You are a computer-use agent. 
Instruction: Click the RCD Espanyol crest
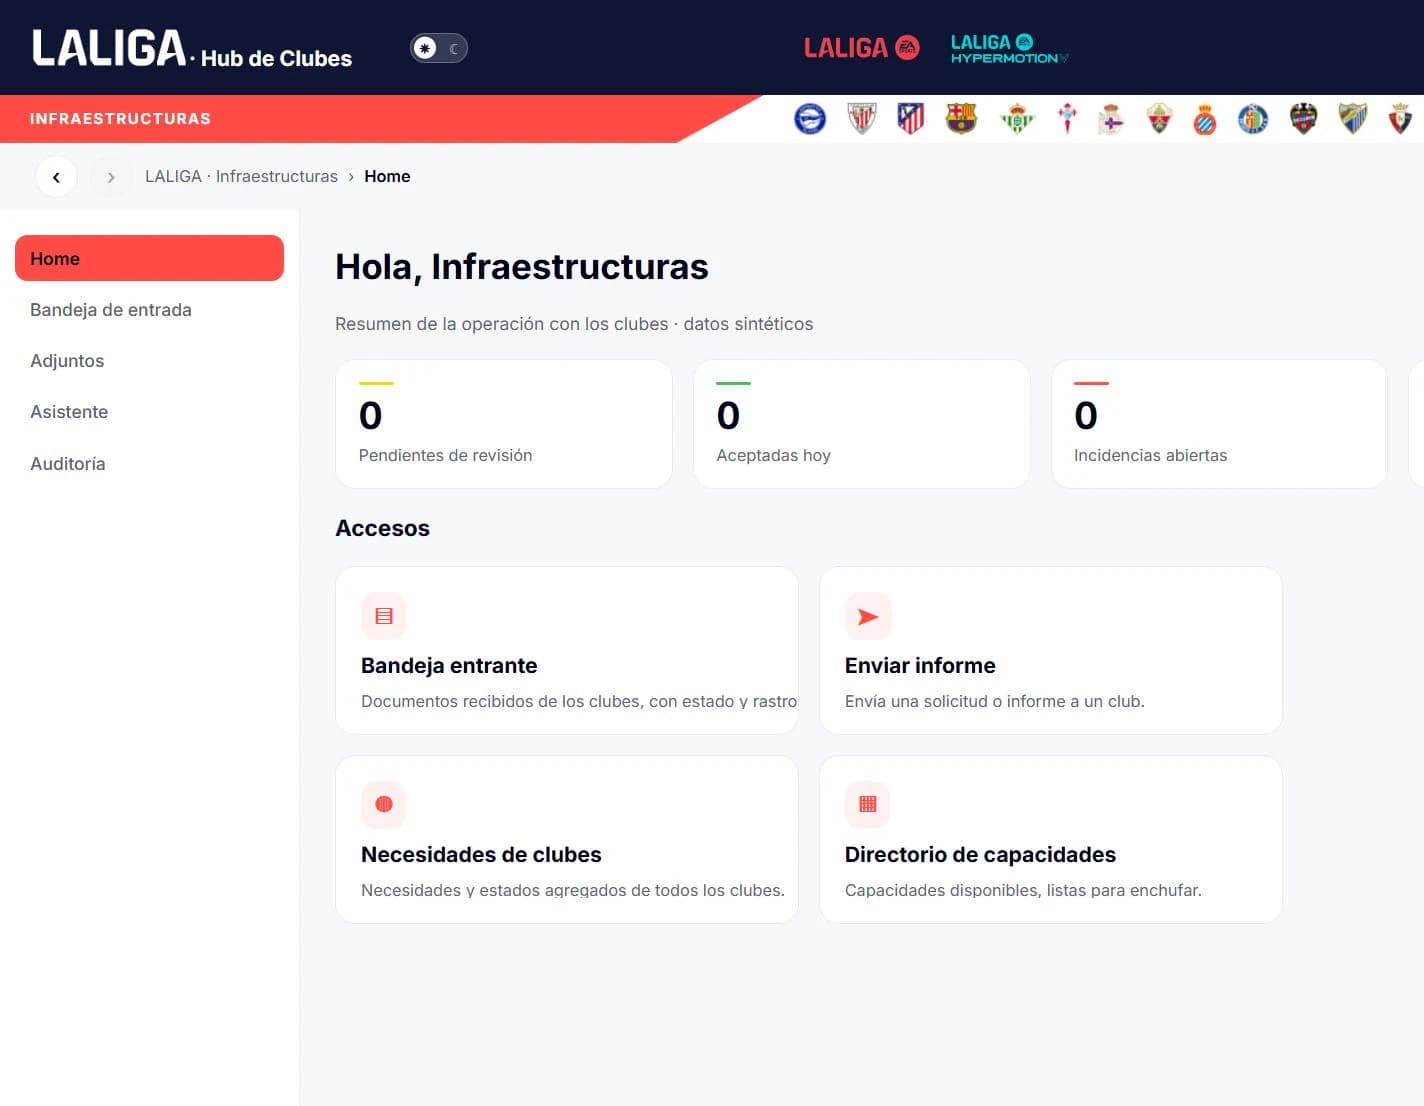[1205, 119]
